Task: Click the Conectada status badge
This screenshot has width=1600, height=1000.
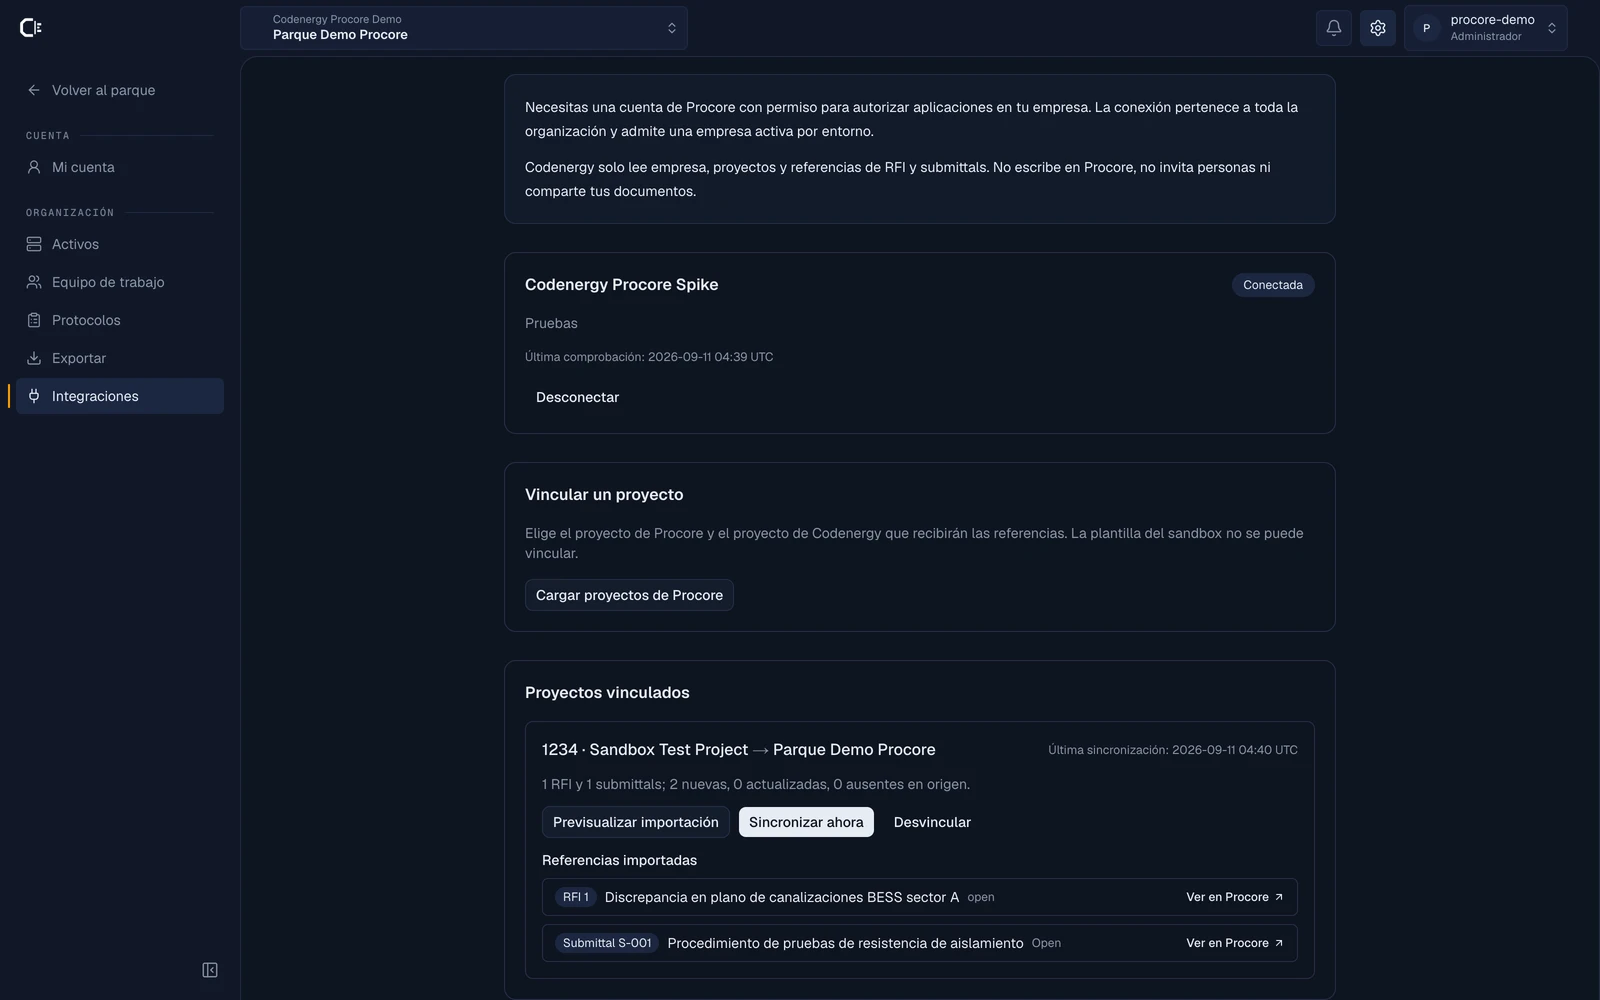Action: (x=1273, y=285)
